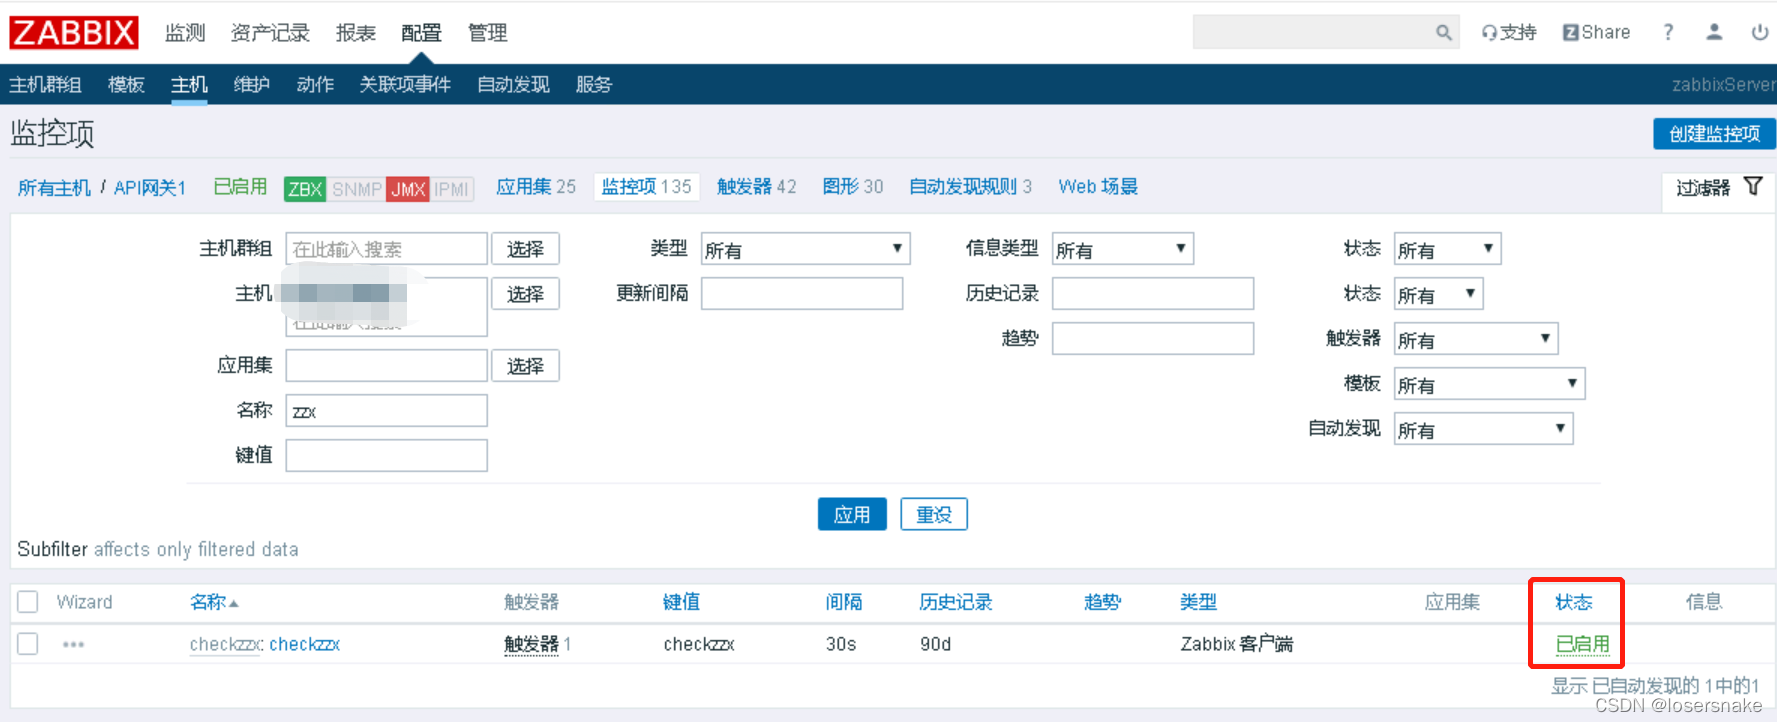Image resolution: width=1777 pixels, height=722 pixels.
Task: Go to 模板 submenu
Action: pyautogui.click(x=126, y=85)
